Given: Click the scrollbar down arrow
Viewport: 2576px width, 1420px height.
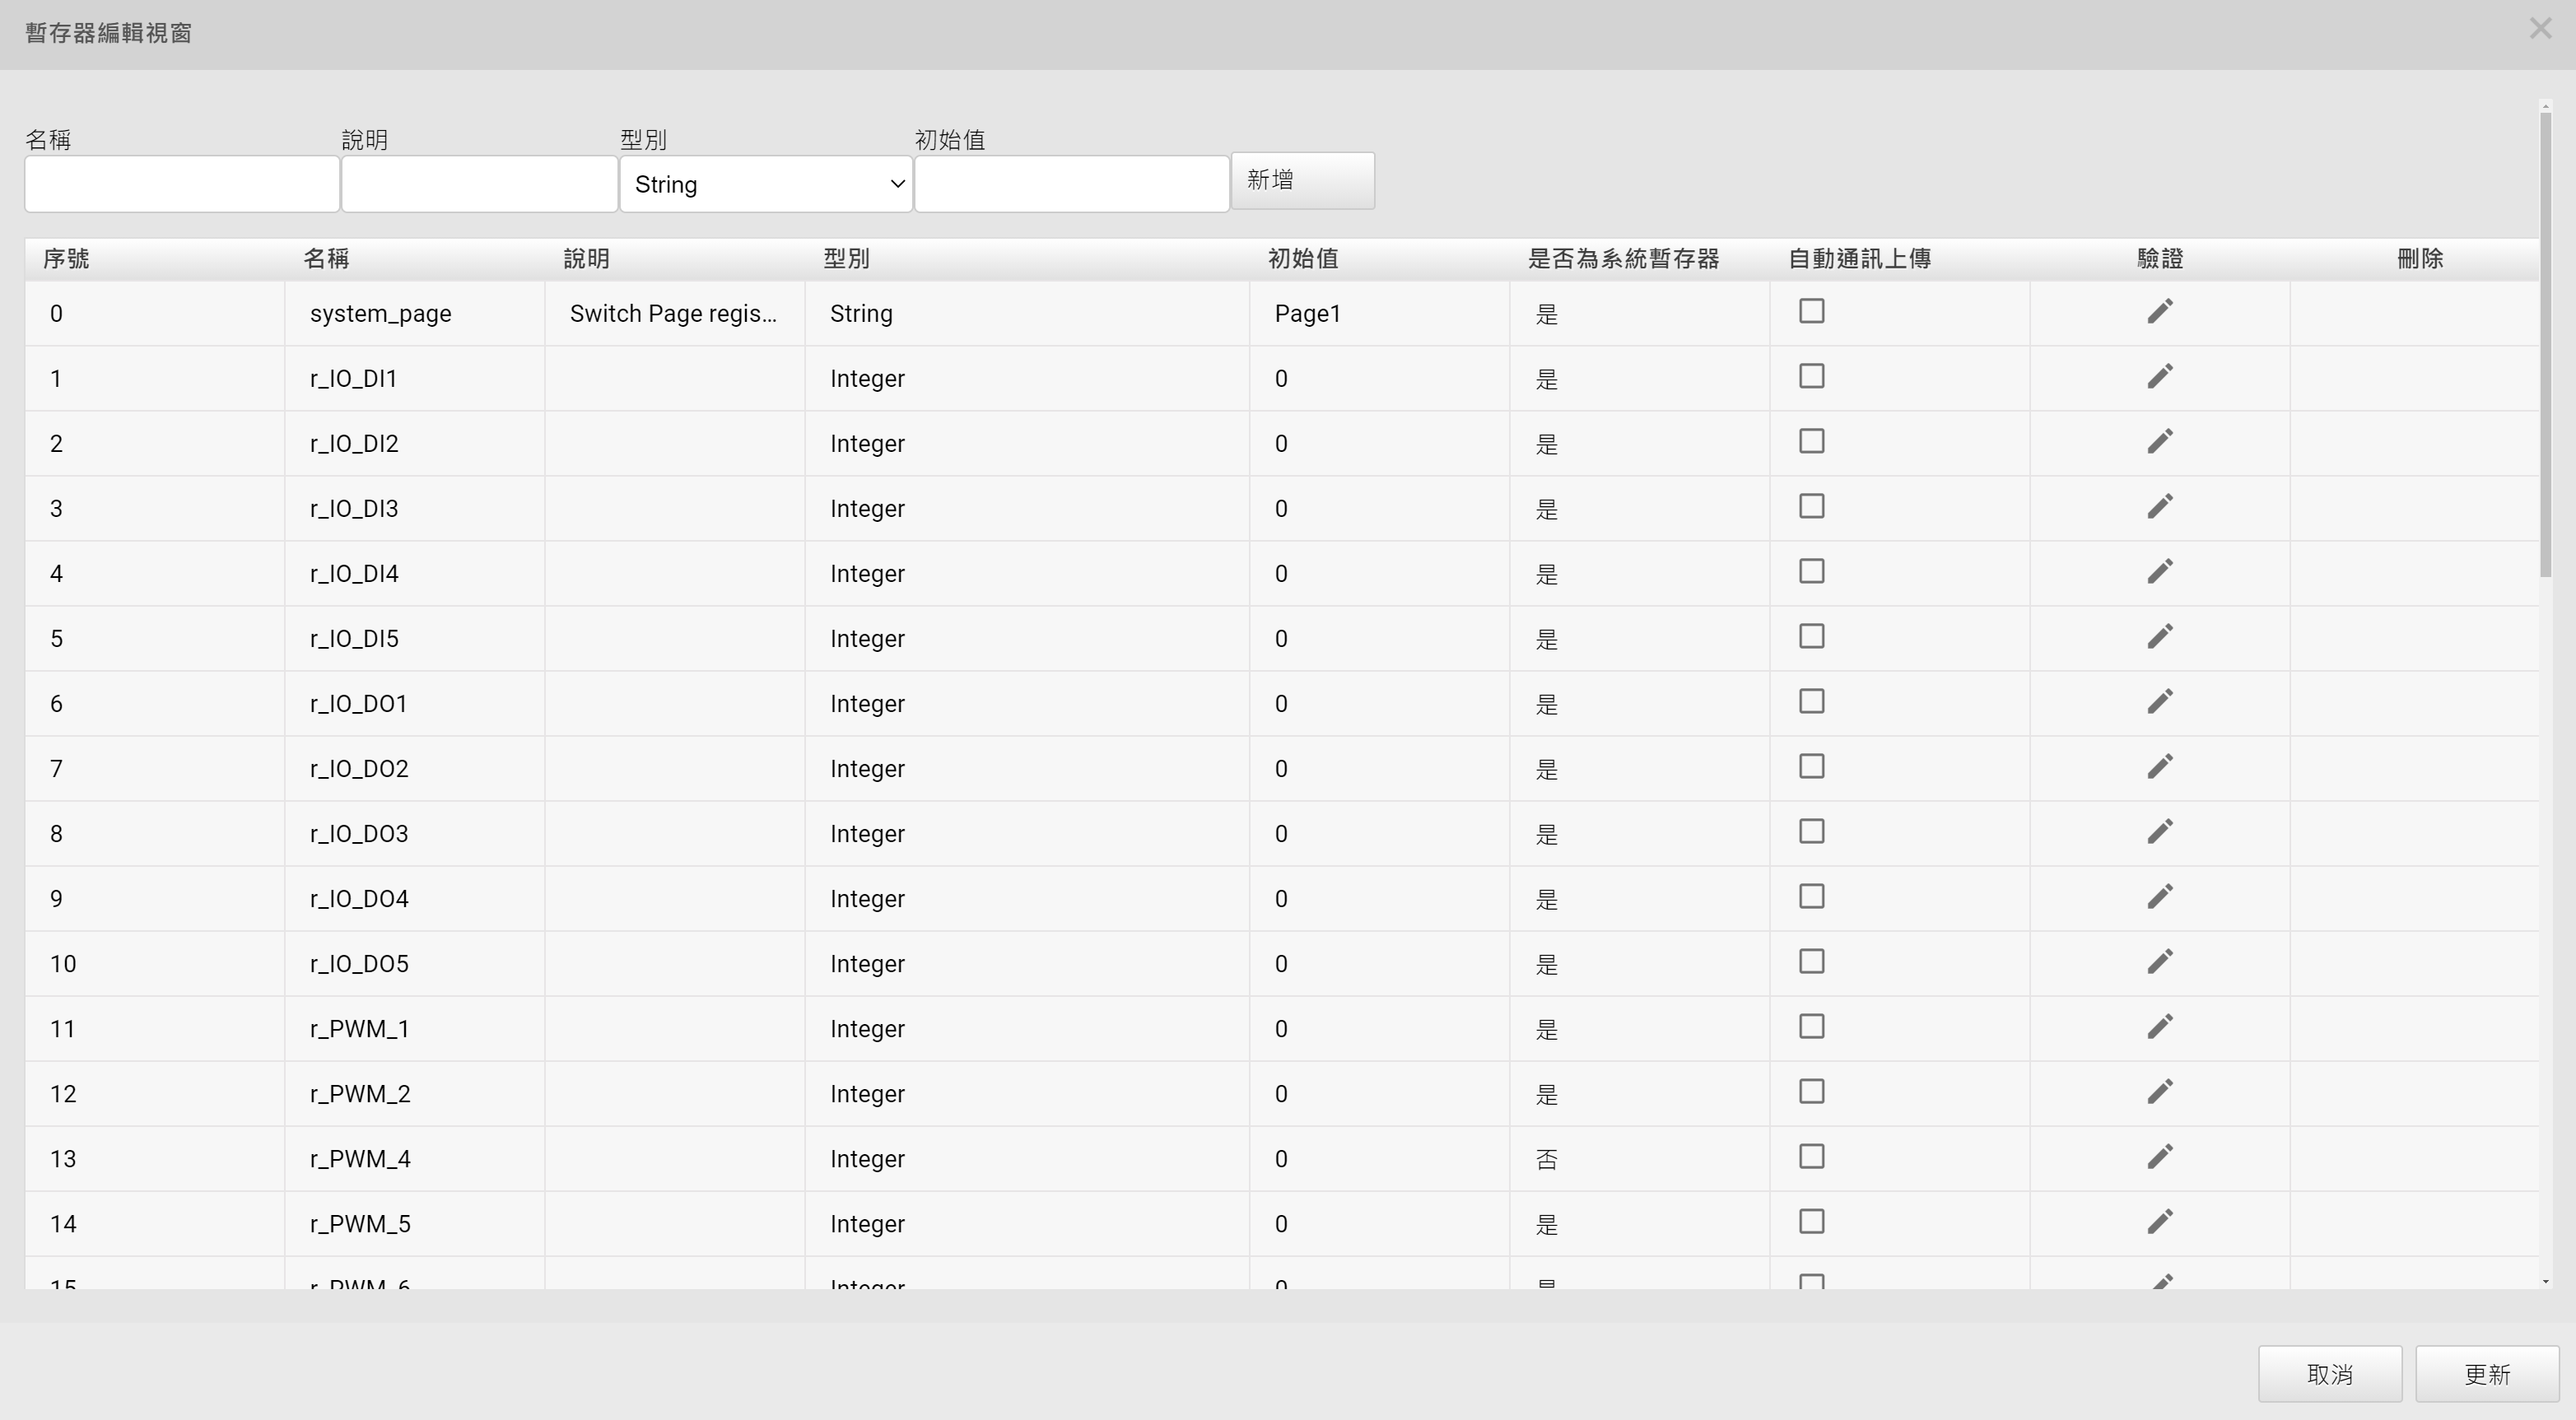Looking at the screenshot, I should 2546,1282.
